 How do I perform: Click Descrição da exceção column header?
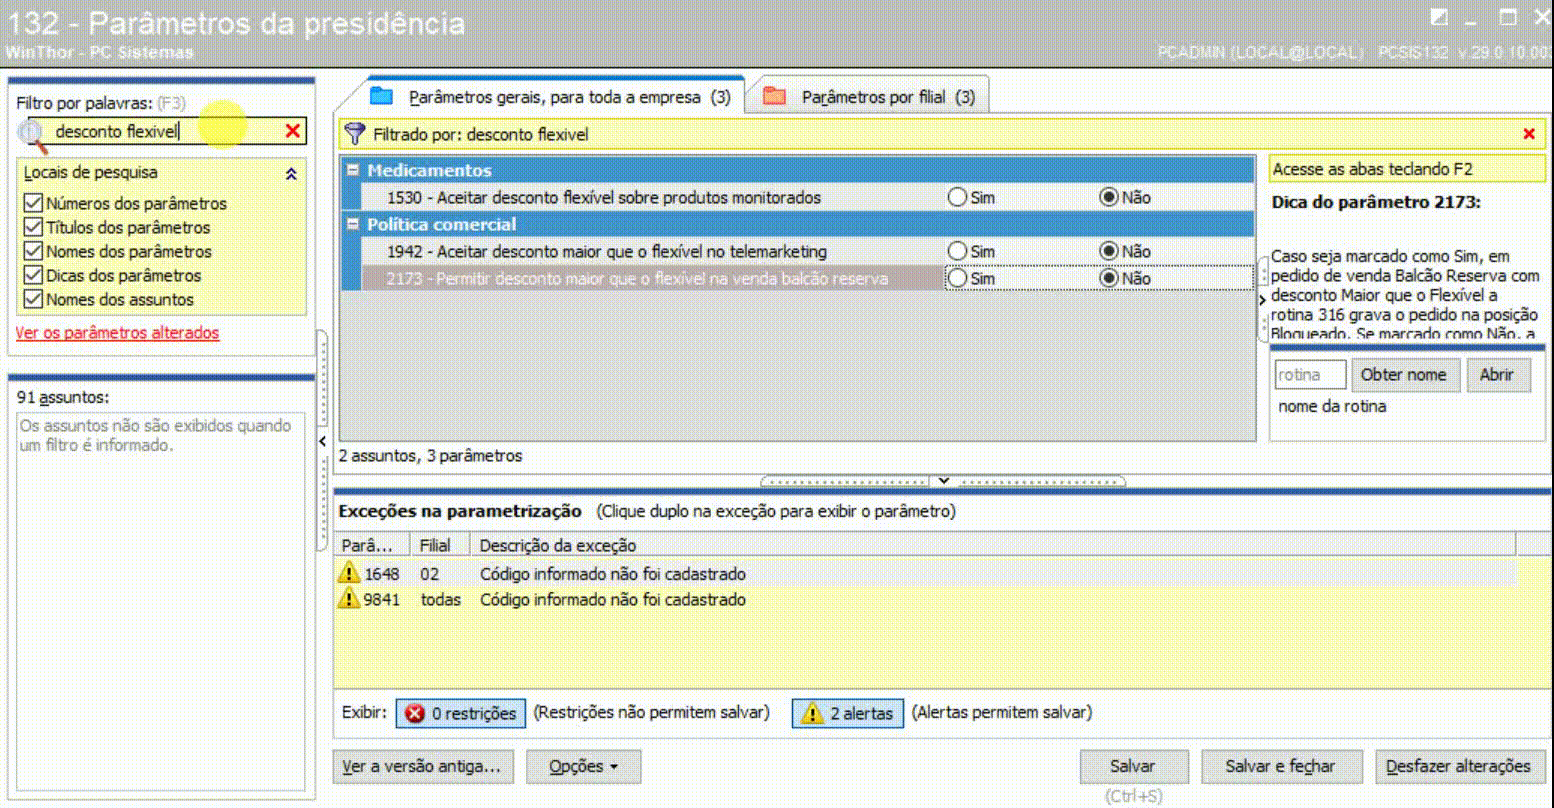coord(994,545)
